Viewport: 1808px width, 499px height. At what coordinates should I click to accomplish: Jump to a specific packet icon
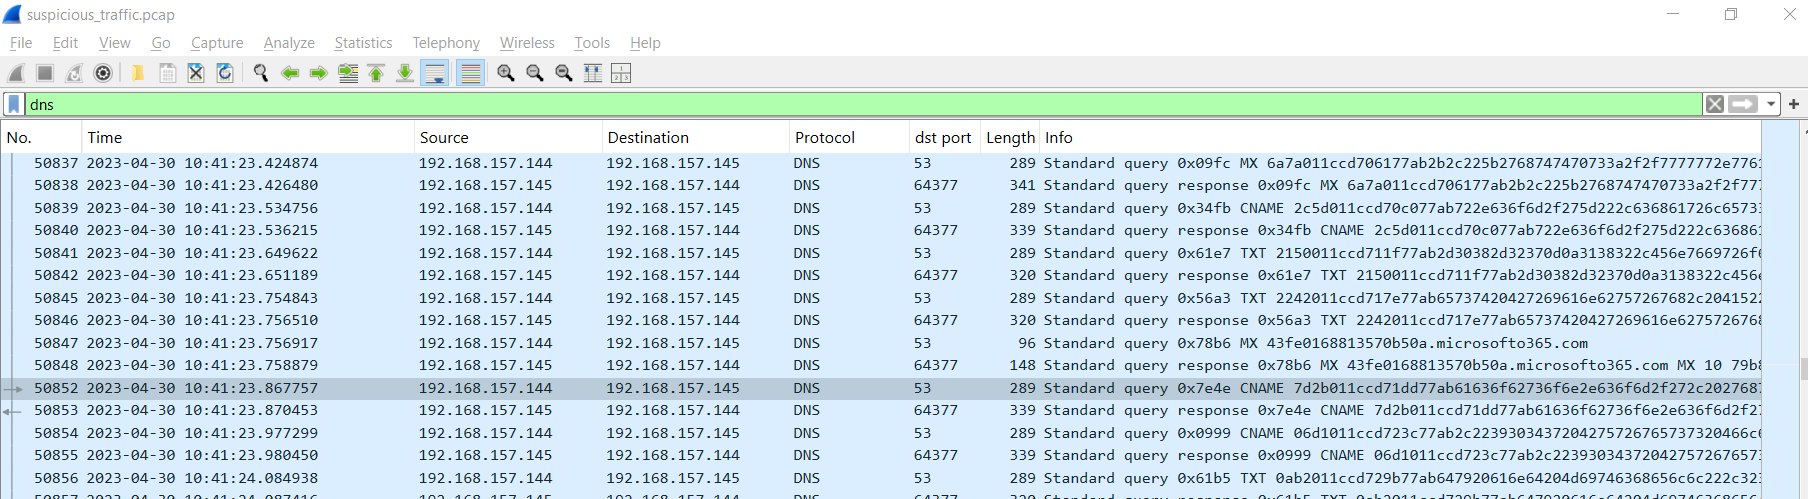pos(348,73)
